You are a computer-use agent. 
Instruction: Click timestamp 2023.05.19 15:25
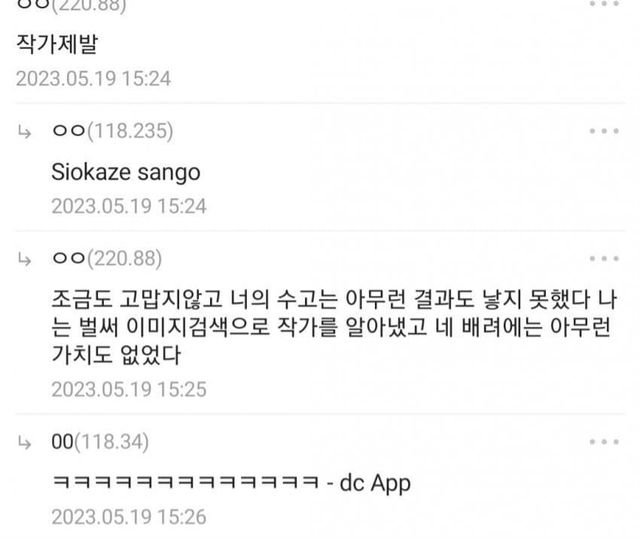click(x=129, y=389)
